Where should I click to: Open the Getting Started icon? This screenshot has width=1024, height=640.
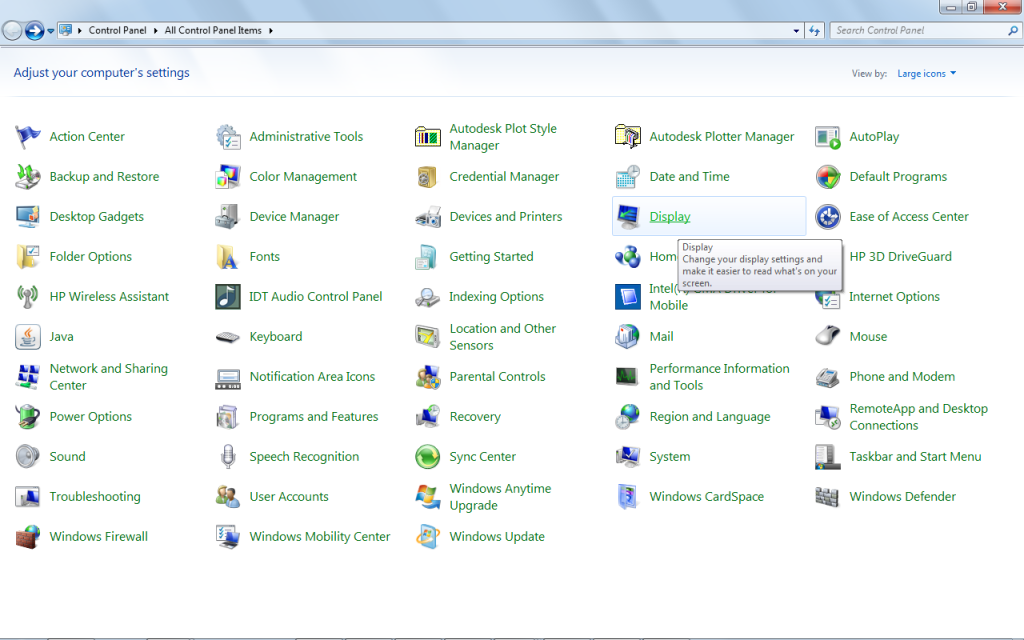[428, 257]
